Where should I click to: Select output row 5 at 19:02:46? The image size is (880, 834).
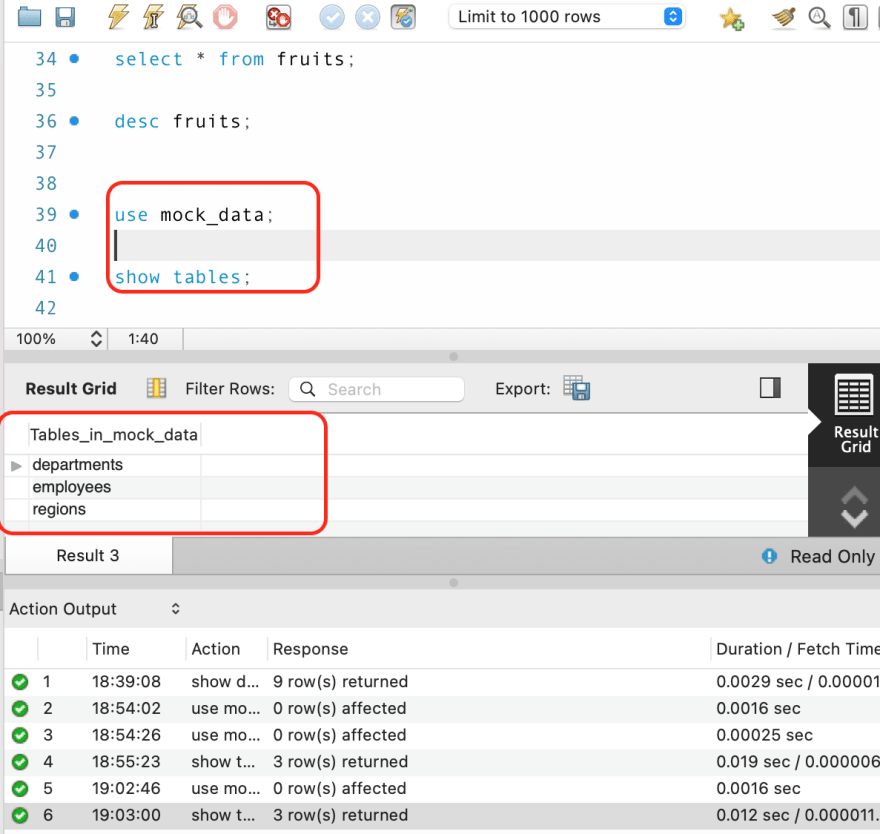(x=442, y=788)
